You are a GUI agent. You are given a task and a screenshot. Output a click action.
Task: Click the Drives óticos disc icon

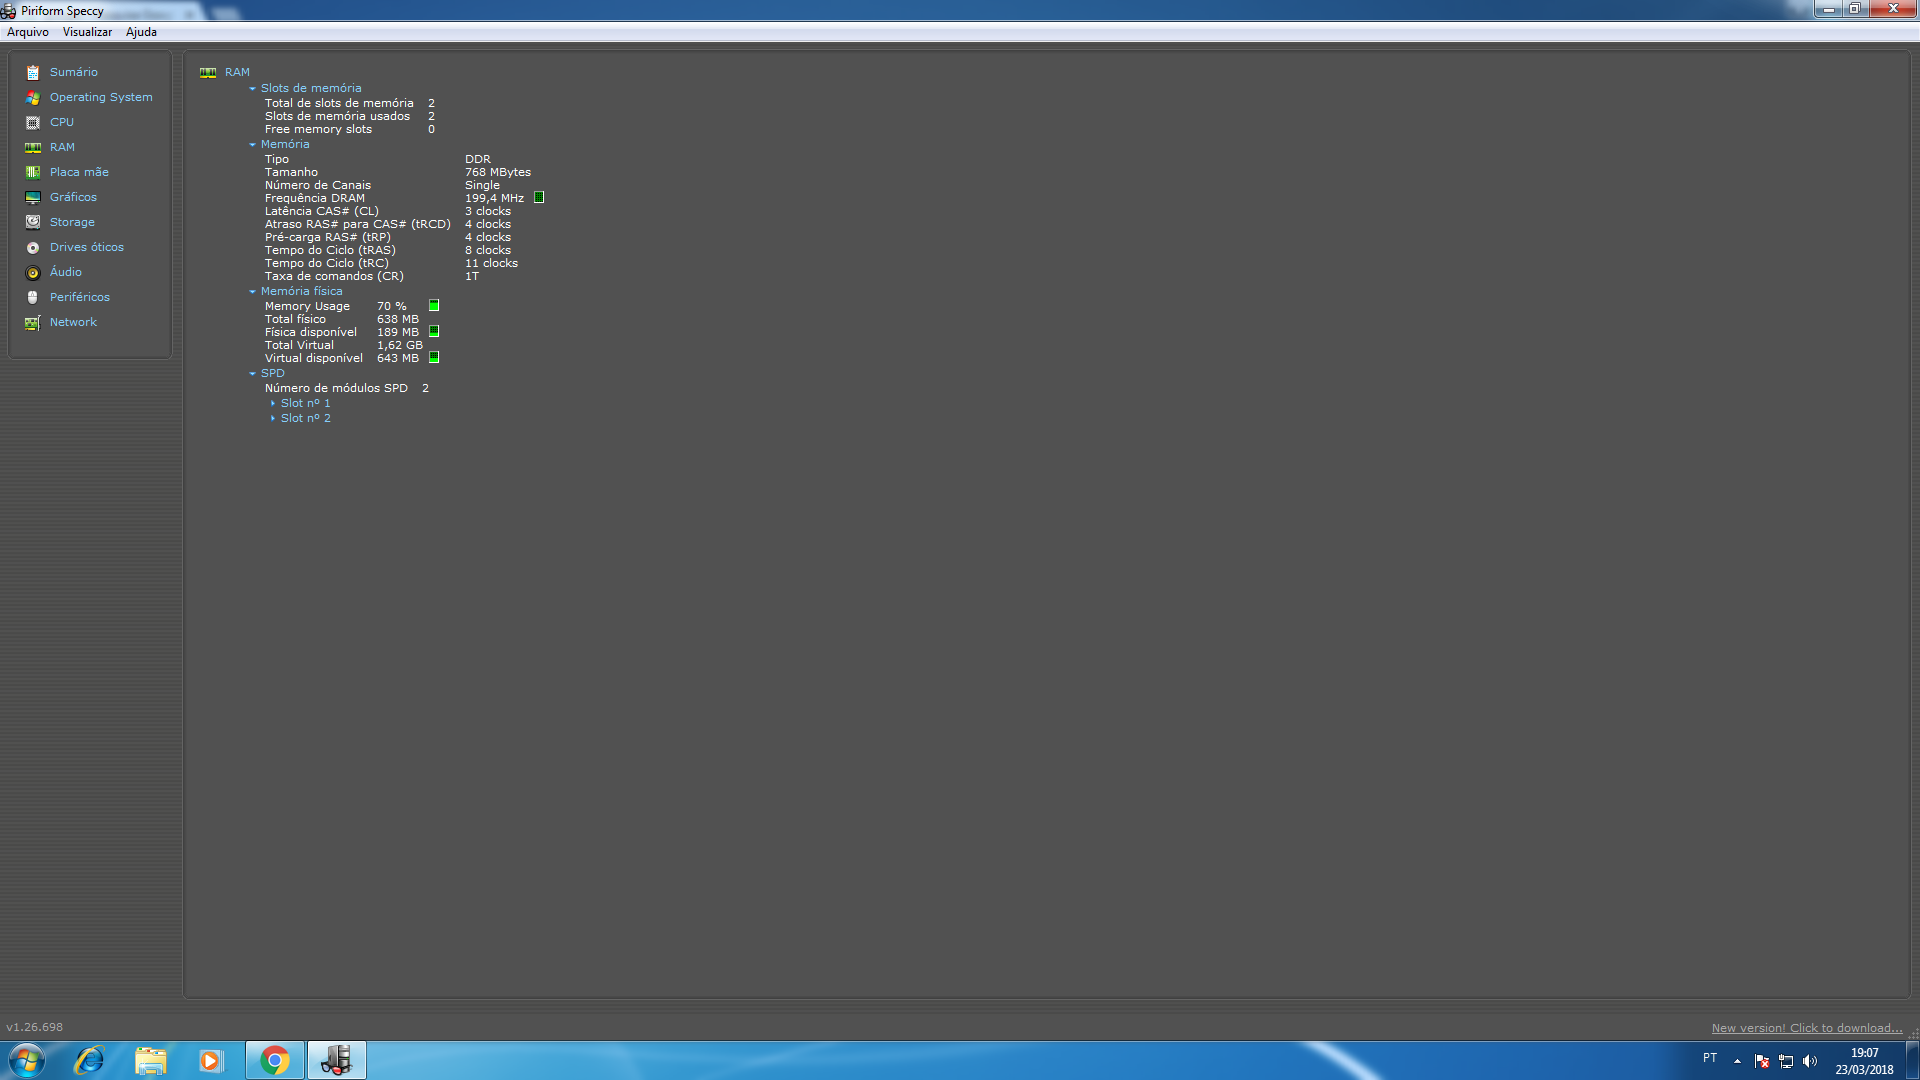(x=33, y=247)
